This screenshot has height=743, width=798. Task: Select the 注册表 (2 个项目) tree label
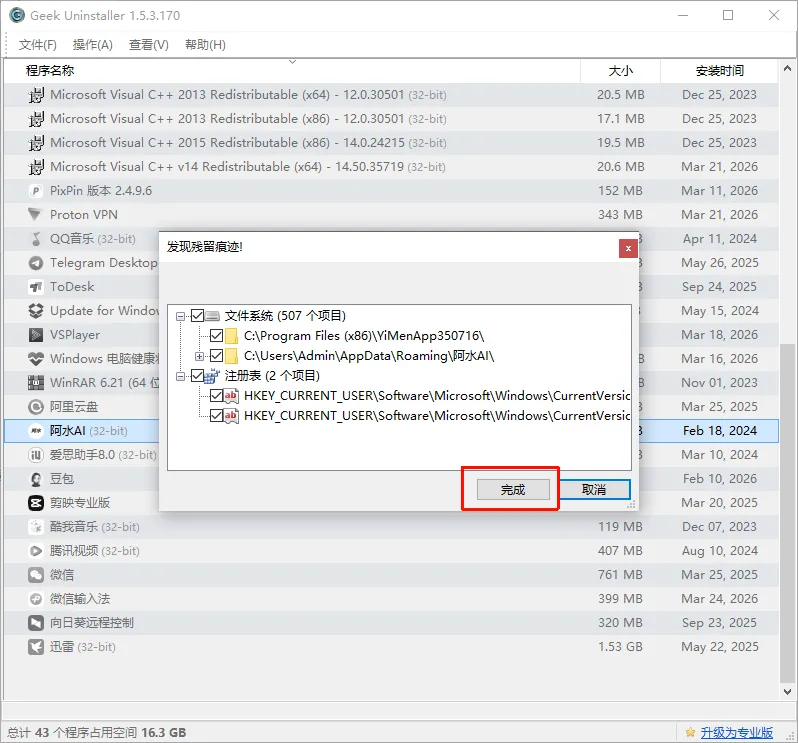coord(272,376)
